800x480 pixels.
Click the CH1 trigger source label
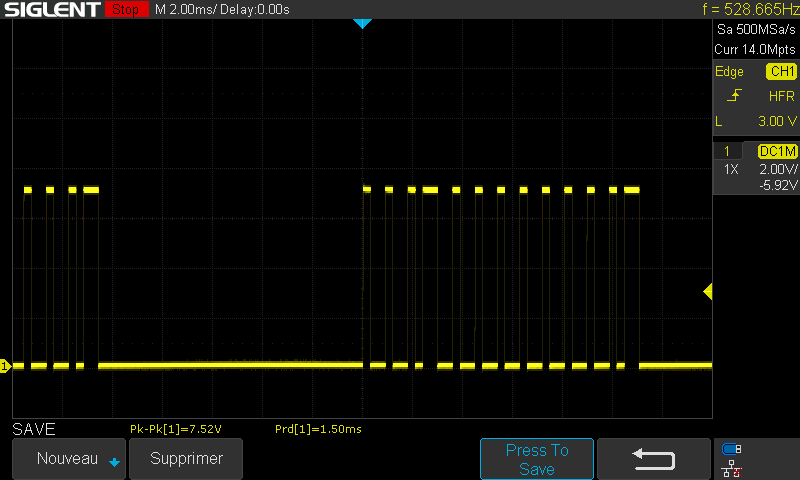pos(782,71)
